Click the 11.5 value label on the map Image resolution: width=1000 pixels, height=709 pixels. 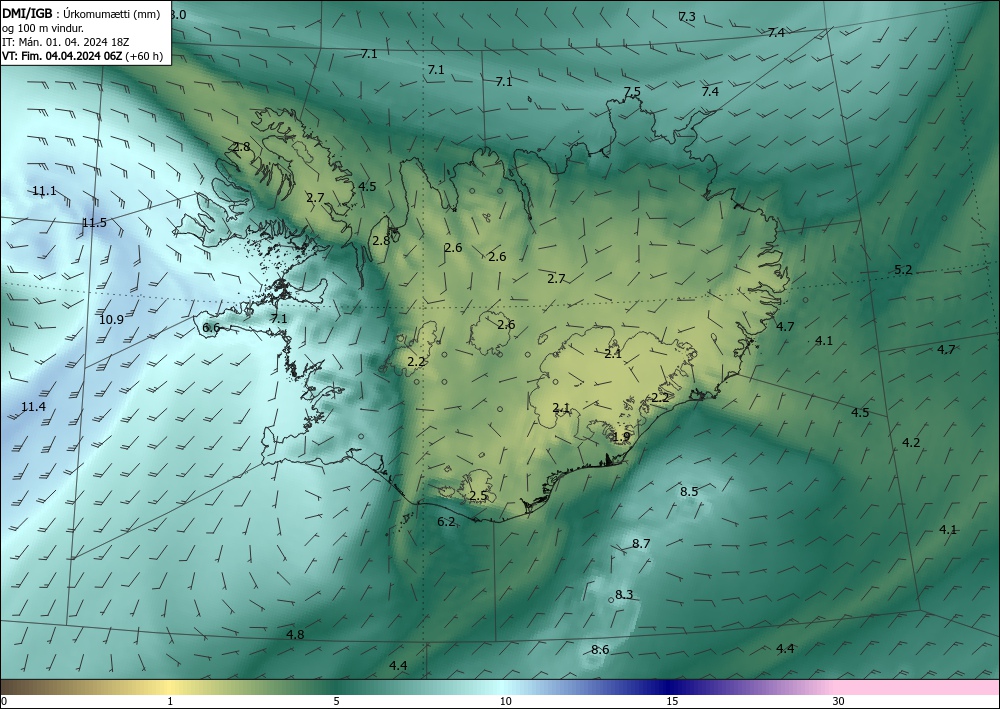[x=94, y=223]
